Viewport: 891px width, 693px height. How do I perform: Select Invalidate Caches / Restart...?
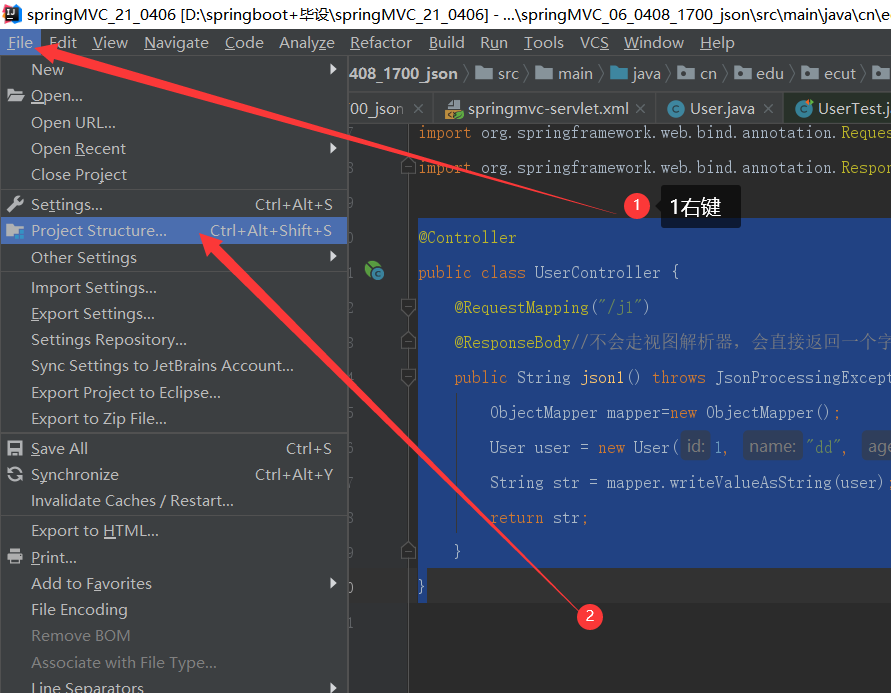pyautogui.click(x=174, y=500)
